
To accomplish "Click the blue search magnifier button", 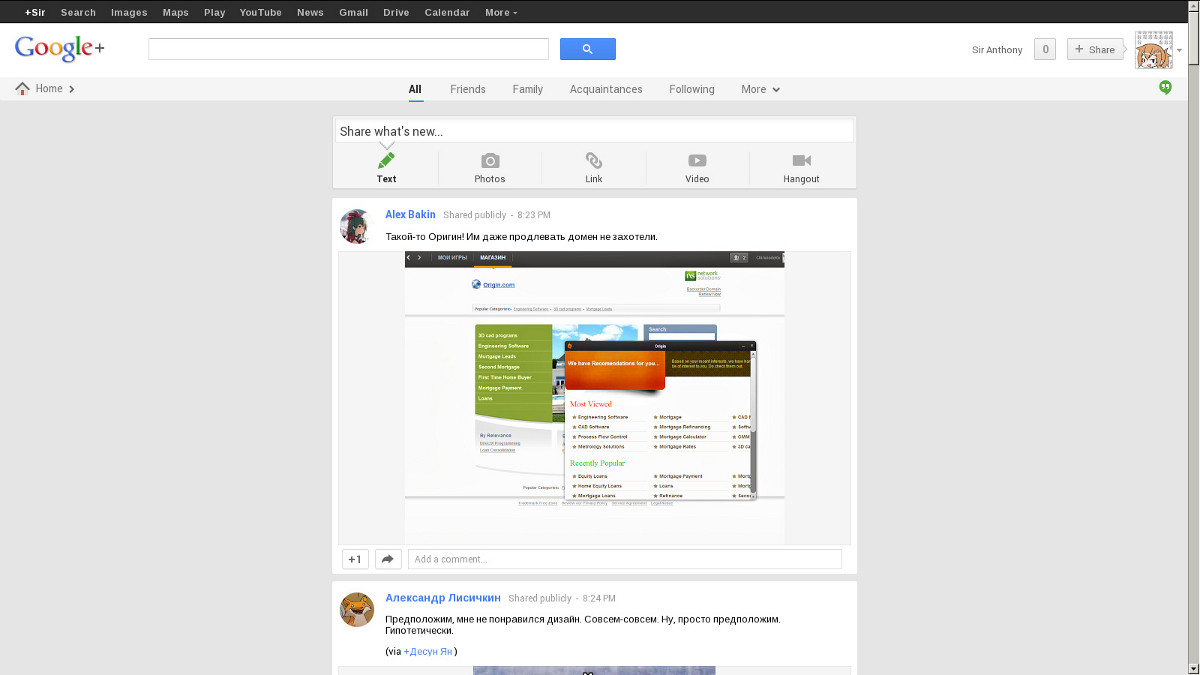I will [587, 49].
